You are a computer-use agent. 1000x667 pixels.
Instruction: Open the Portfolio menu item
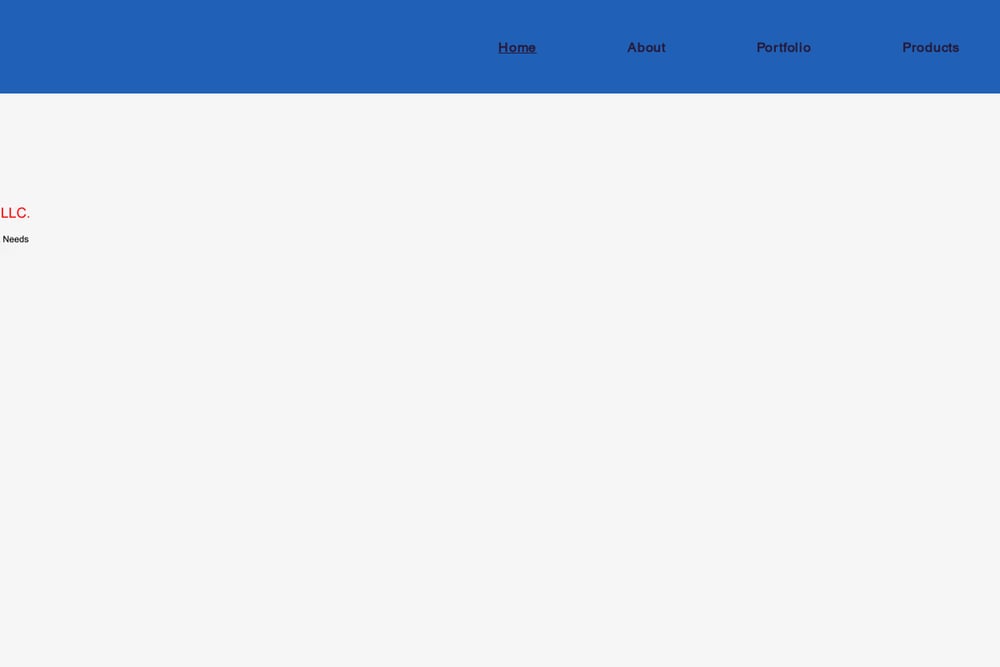coord(783,48)
